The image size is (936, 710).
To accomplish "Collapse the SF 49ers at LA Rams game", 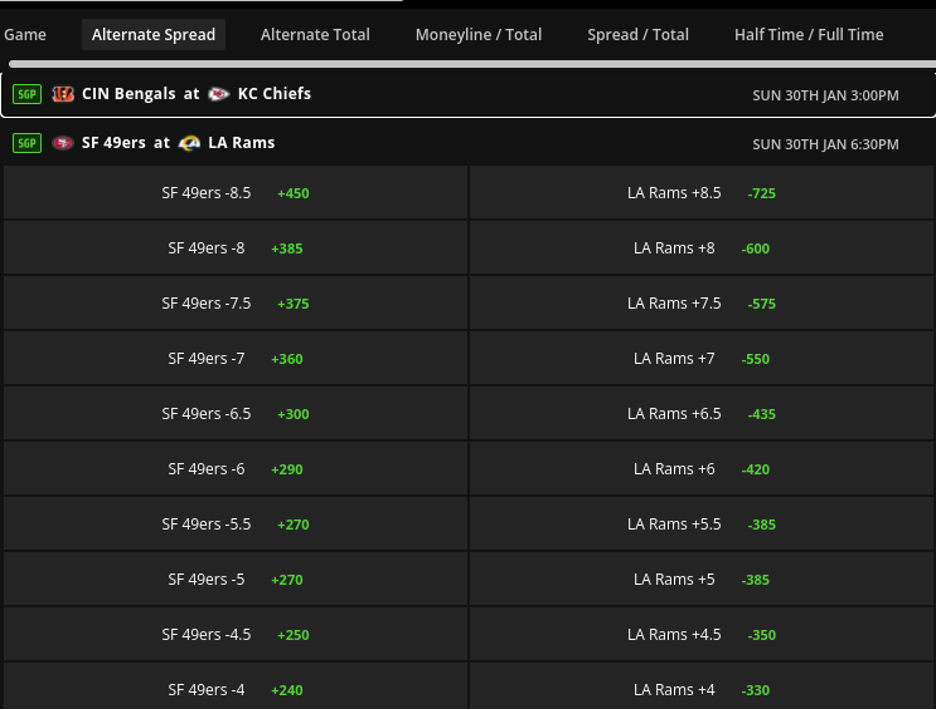I will click(468, 143).
